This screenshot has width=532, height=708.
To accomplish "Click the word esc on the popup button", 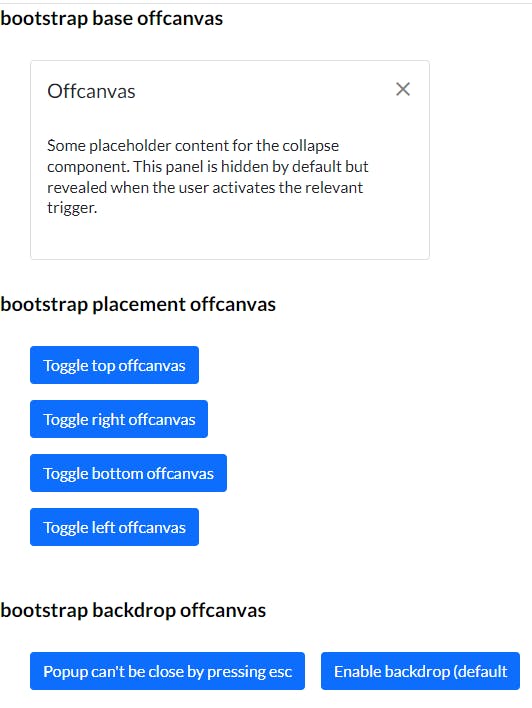I will [280, 672].
